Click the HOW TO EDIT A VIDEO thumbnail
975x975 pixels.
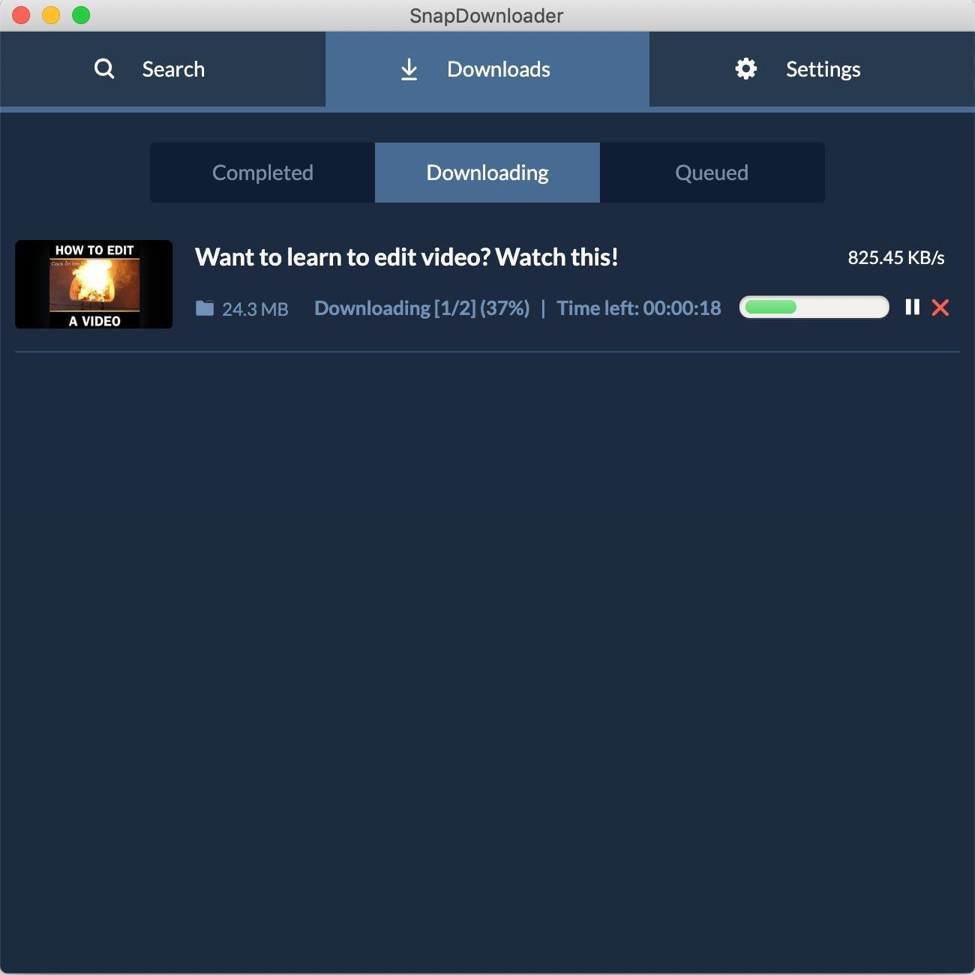coord(94,284)
